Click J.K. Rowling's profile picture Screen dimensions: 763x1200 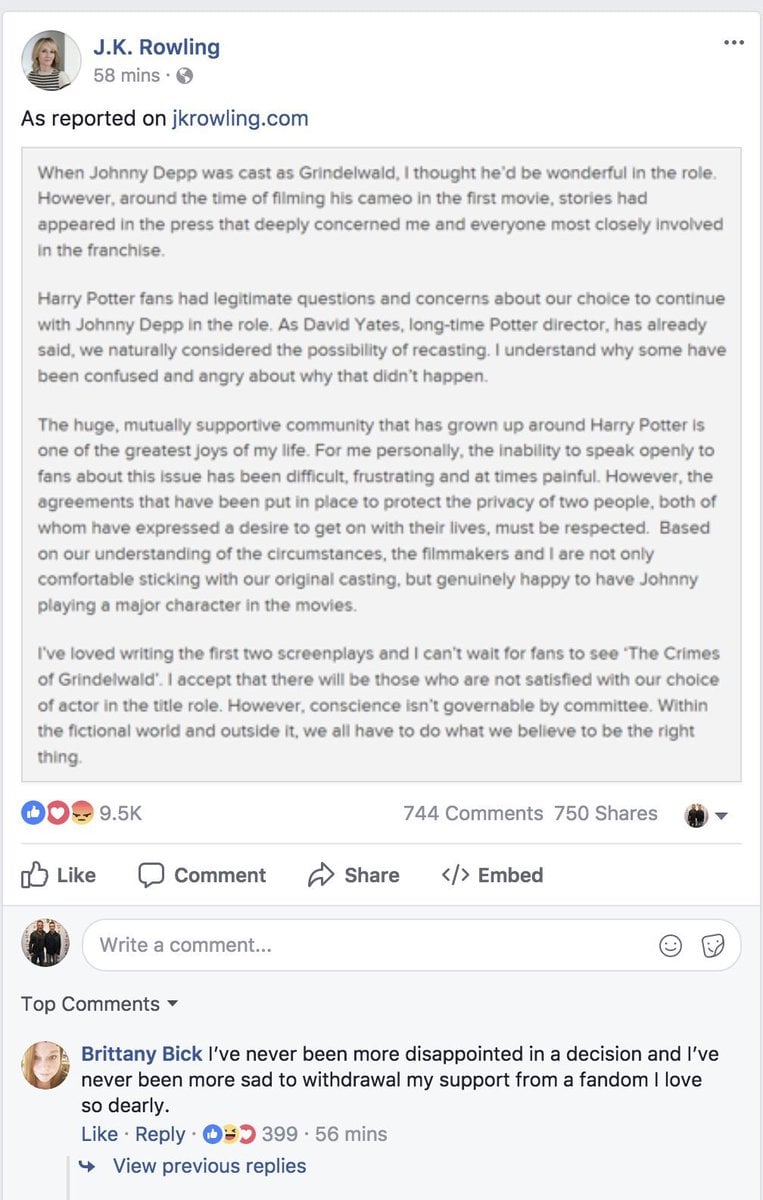tap(51, 60)
